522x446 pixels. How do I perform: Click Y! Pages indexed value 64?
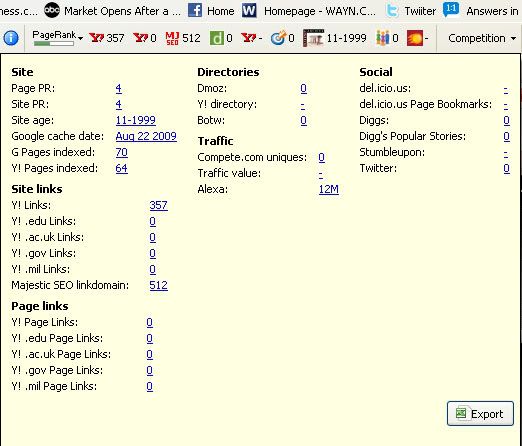pos(122,168)
